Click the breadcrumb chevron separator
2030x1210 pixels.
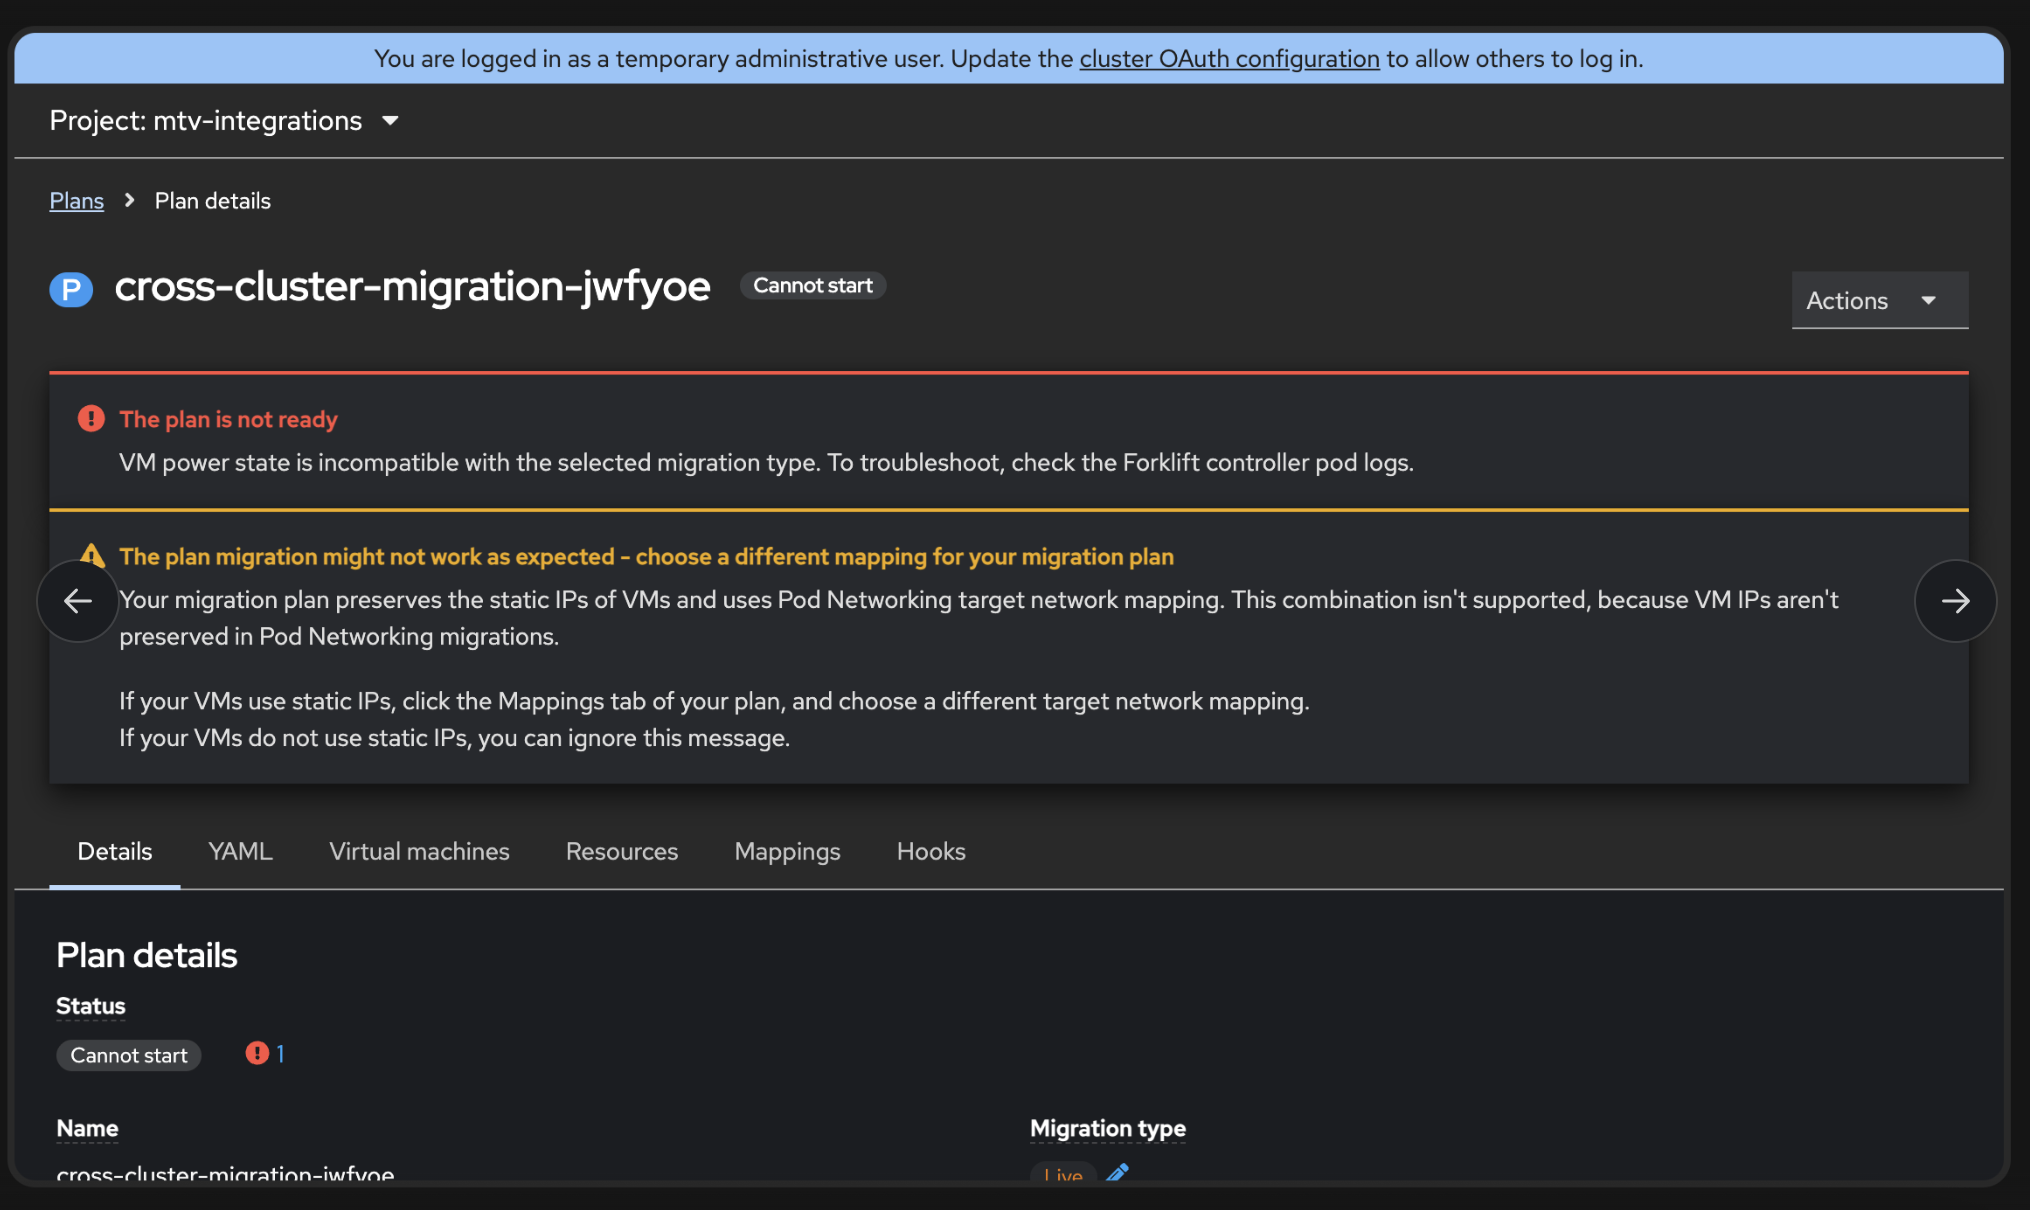pos(129,201)
